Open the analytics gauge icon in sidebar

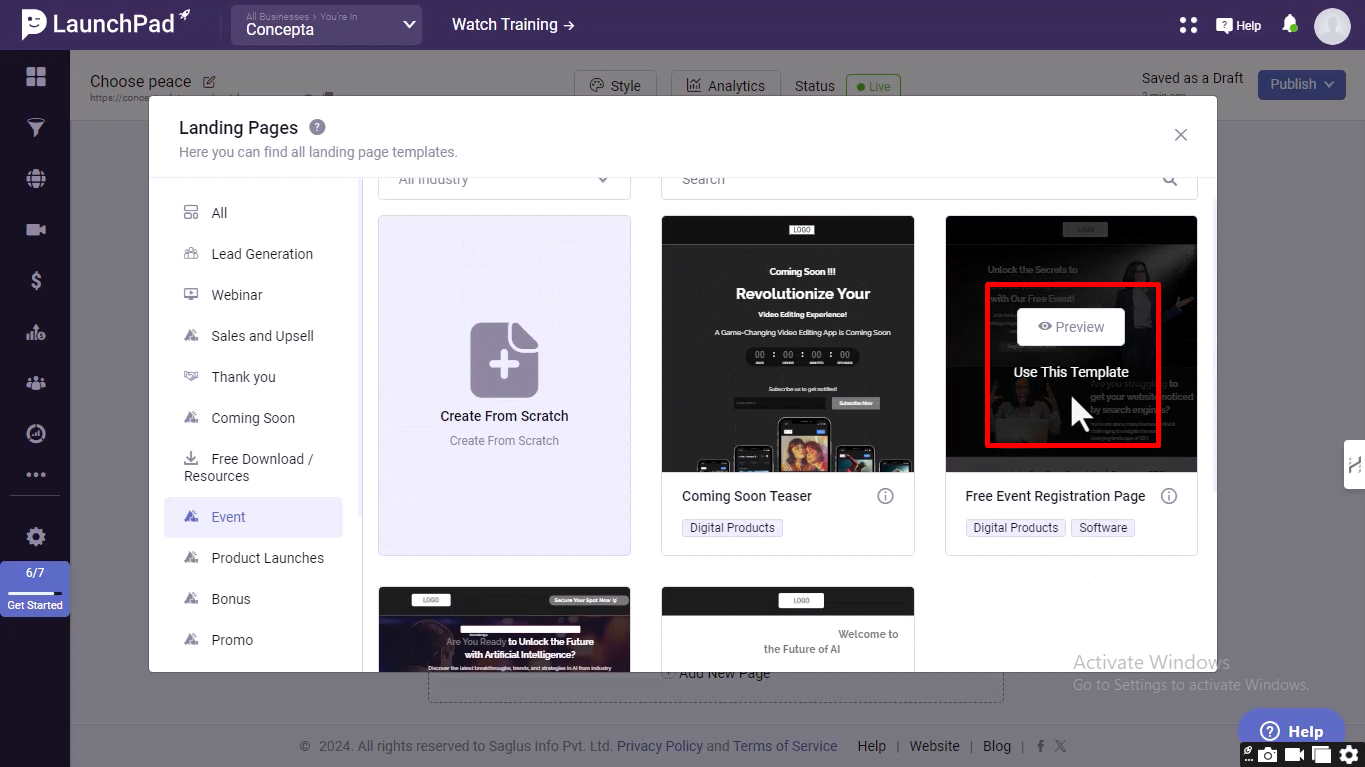(x=36, y=433)
